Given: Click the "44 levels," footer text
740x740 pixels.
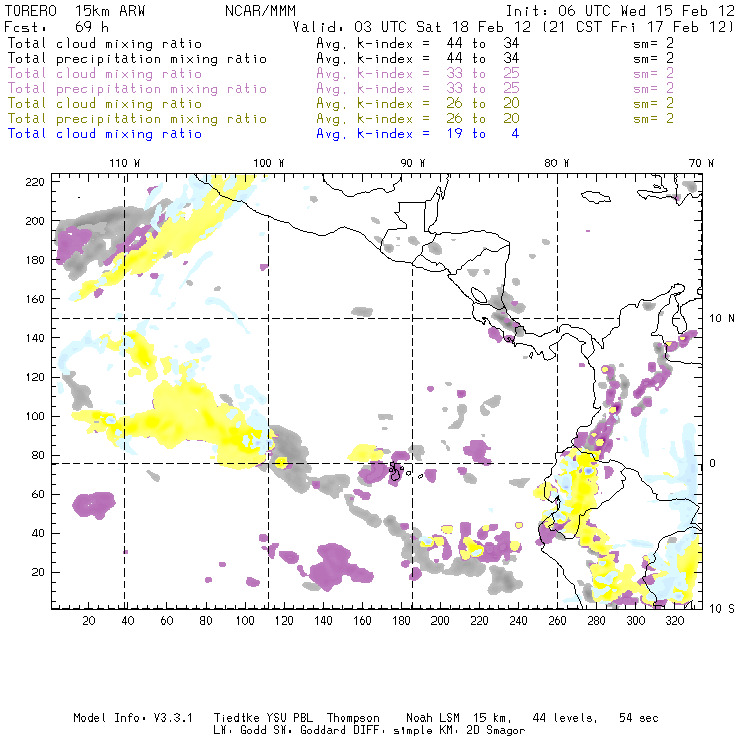Looking at the screenshot, I should click(565, 718).
